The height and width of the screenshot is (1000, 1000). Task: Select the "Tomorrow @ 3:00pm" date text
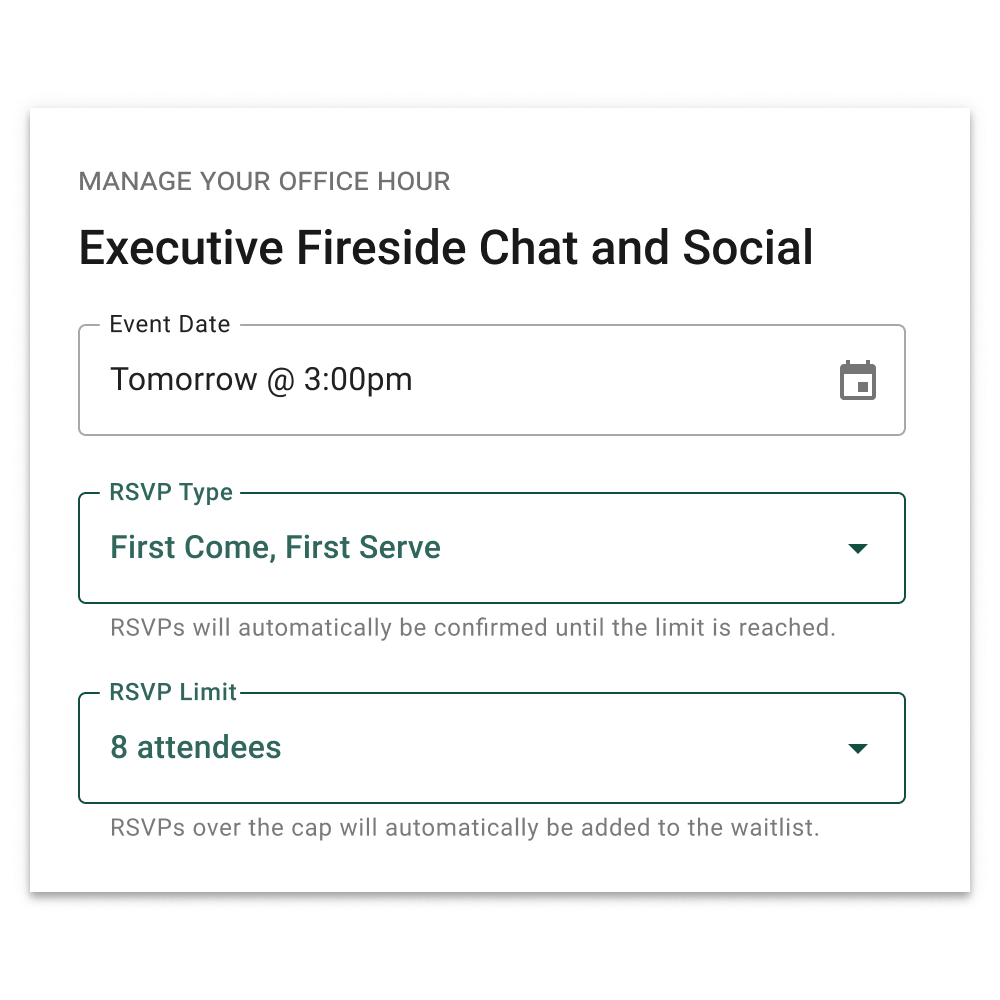261,380
